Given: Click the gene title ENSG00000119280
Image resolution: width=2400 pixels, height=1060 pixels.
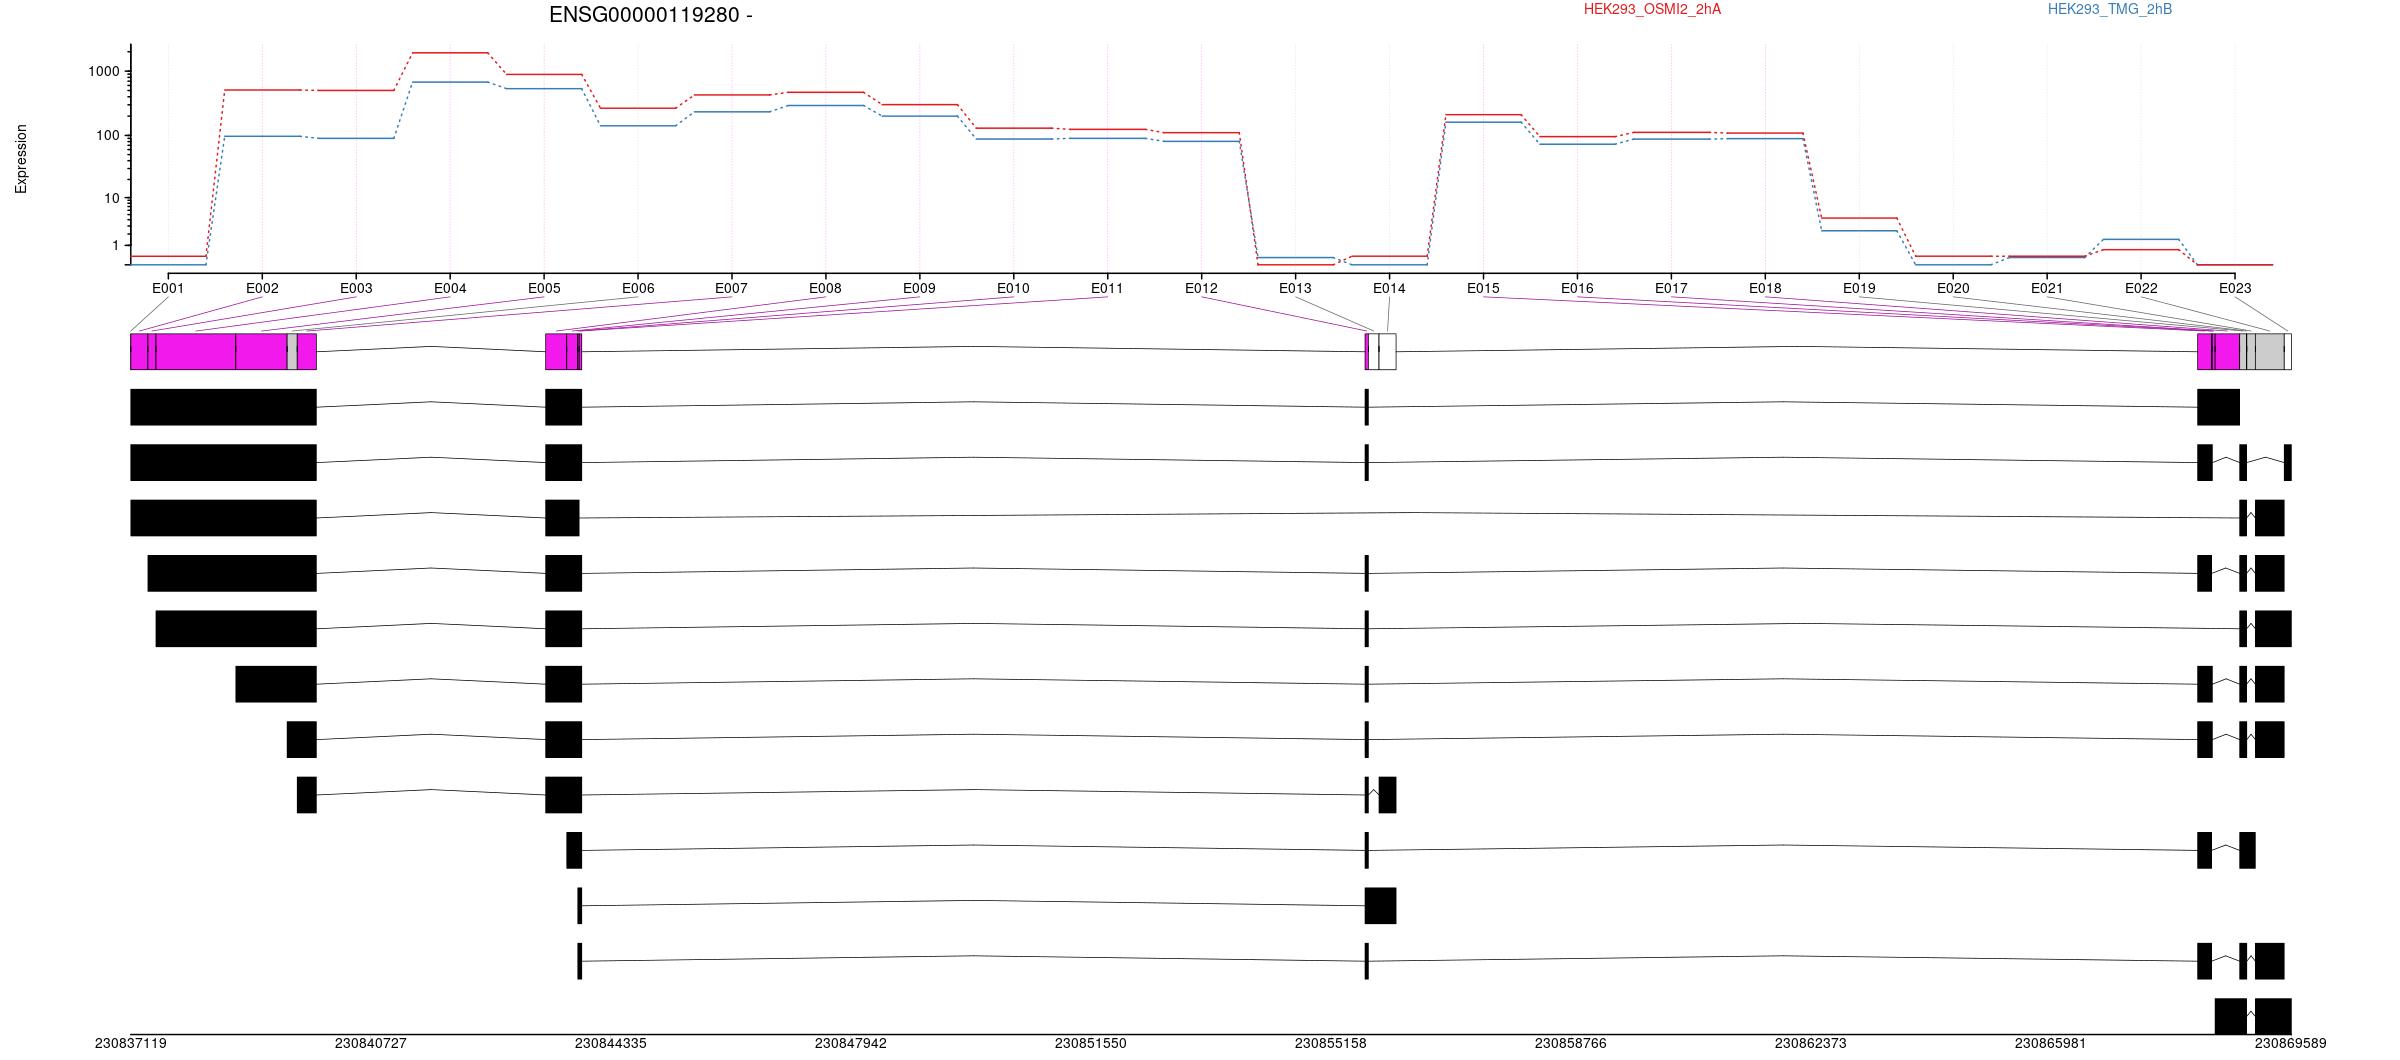Looking at the screenshot, I should pyautogui.click(x=651, y=15).
